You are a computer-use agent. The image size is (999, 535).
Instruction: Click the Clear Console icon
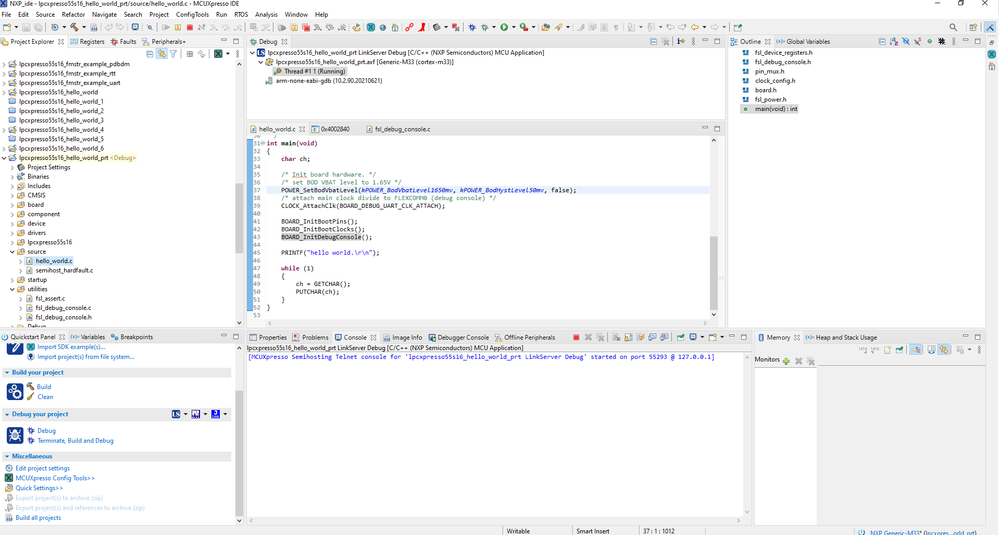pos(616,338)
